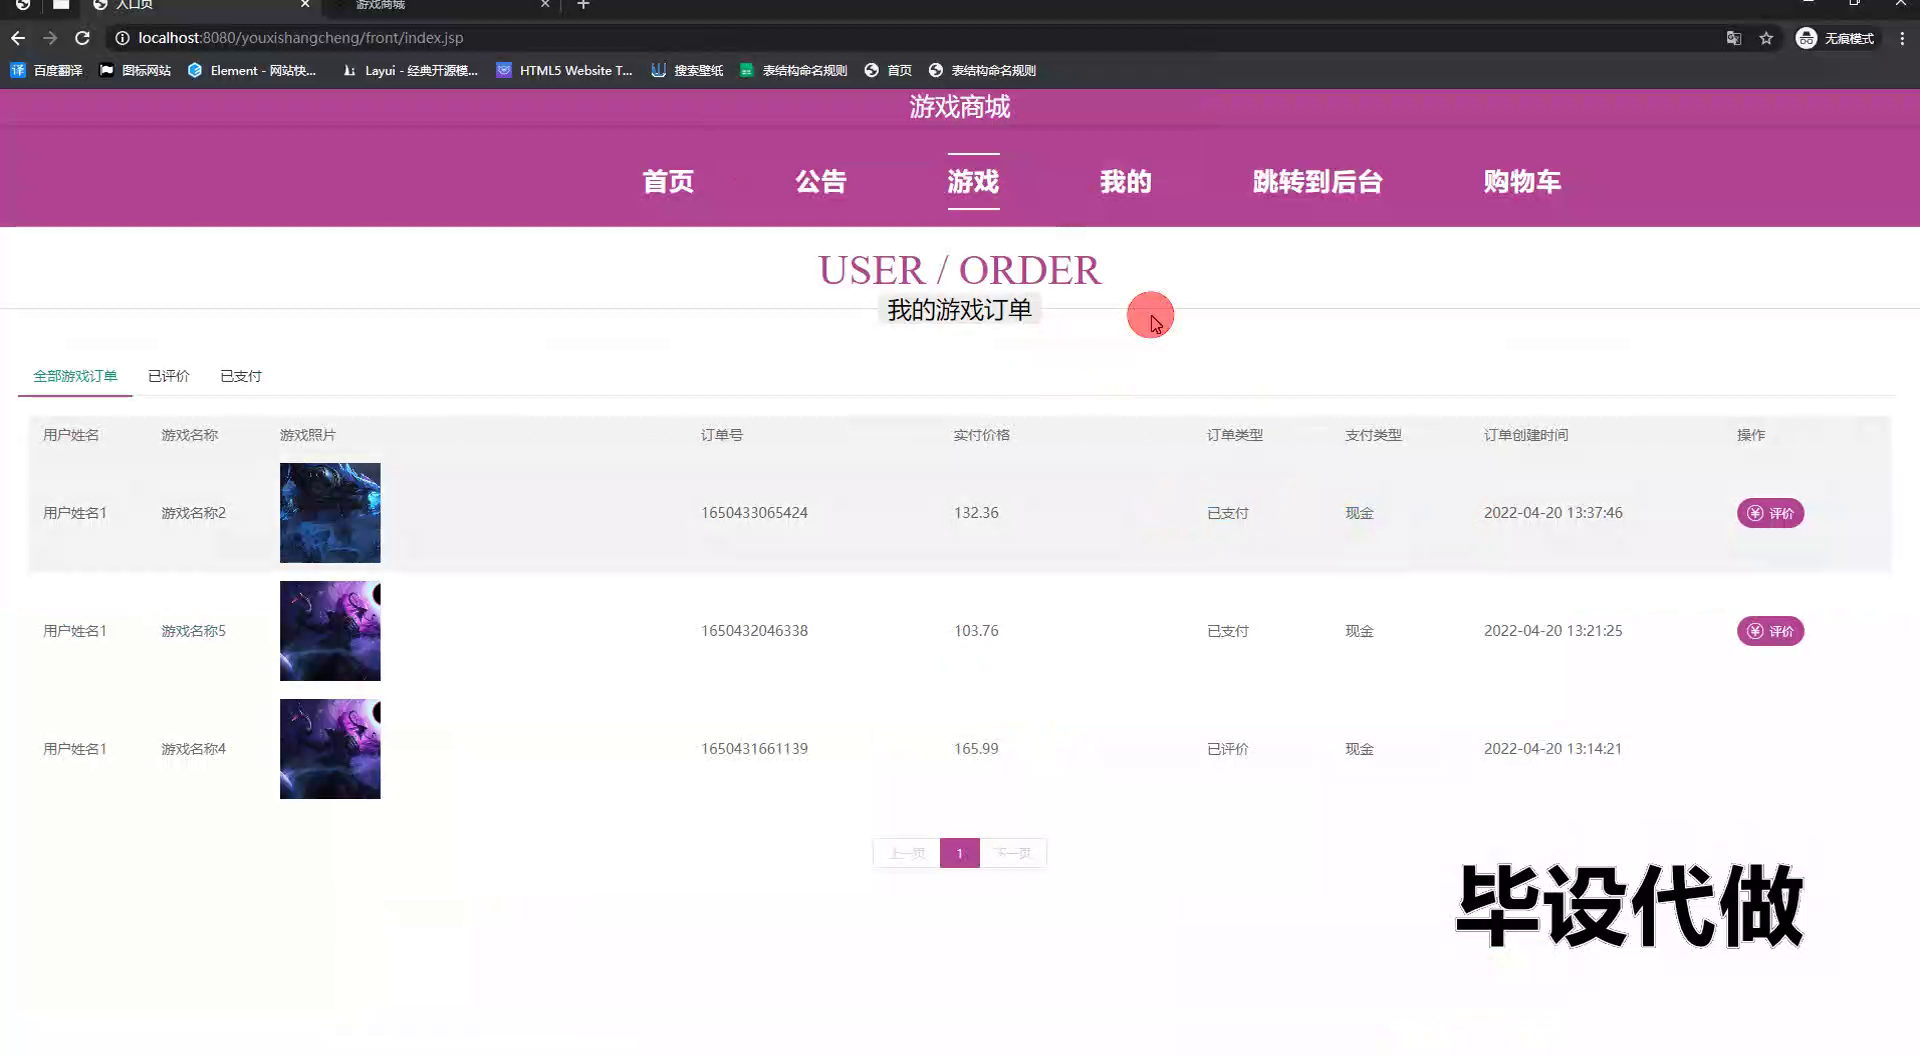Click the 已评价 order type cell in the 游戏名称4 row
This screenshot has height=1056, width=1920.
point(1227,749)
